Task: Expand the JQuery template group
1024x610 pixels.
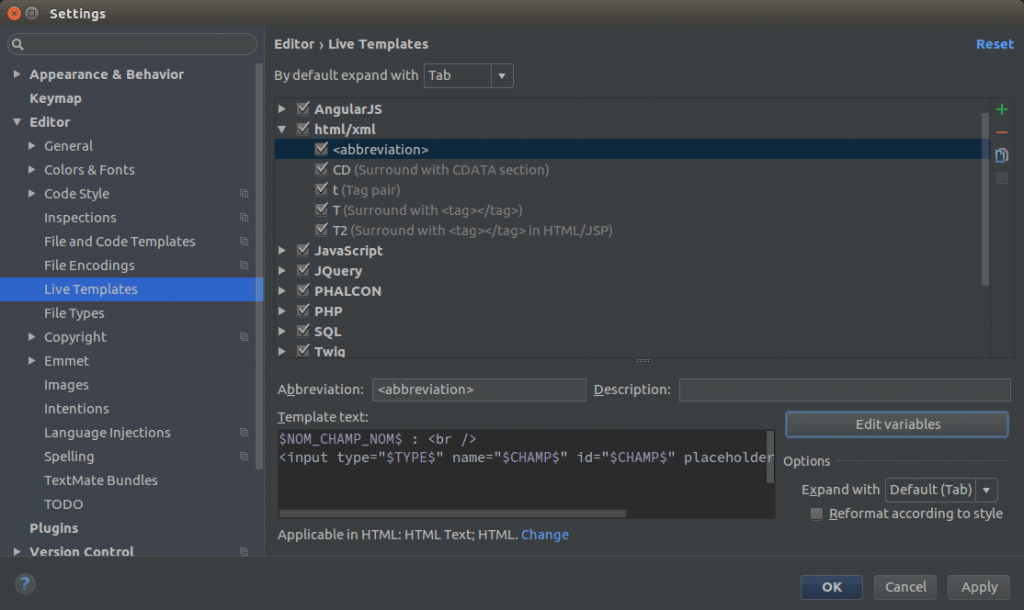Action: point(282,271)
